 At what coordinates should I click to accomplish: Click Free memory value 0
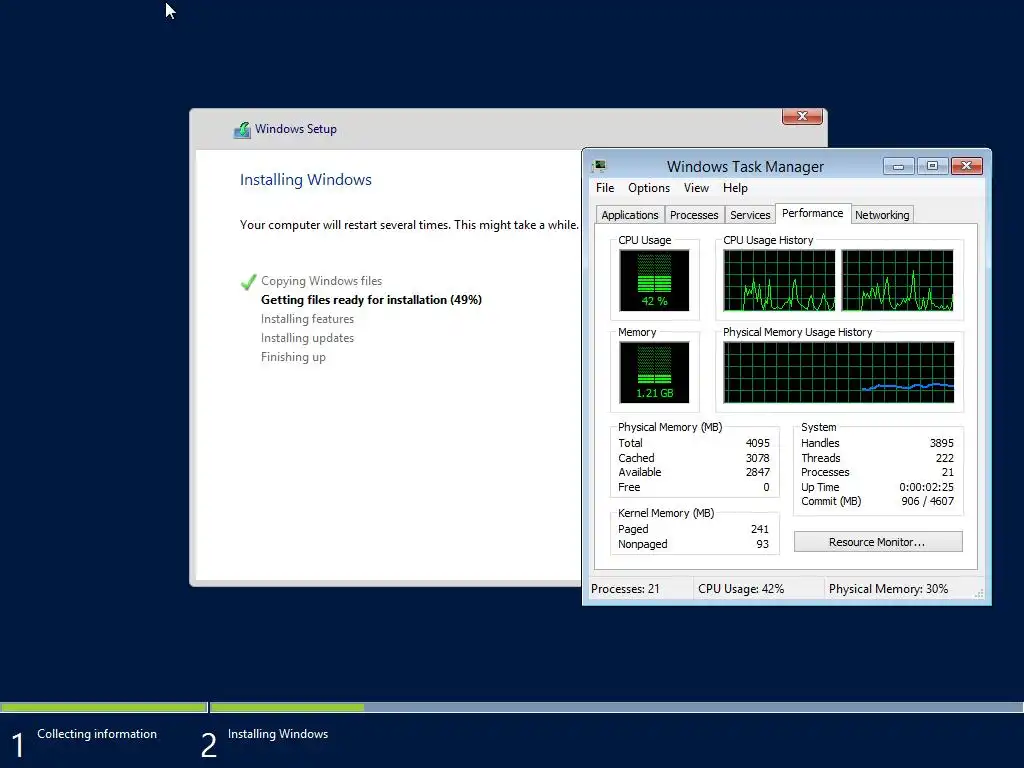(766, 487)
